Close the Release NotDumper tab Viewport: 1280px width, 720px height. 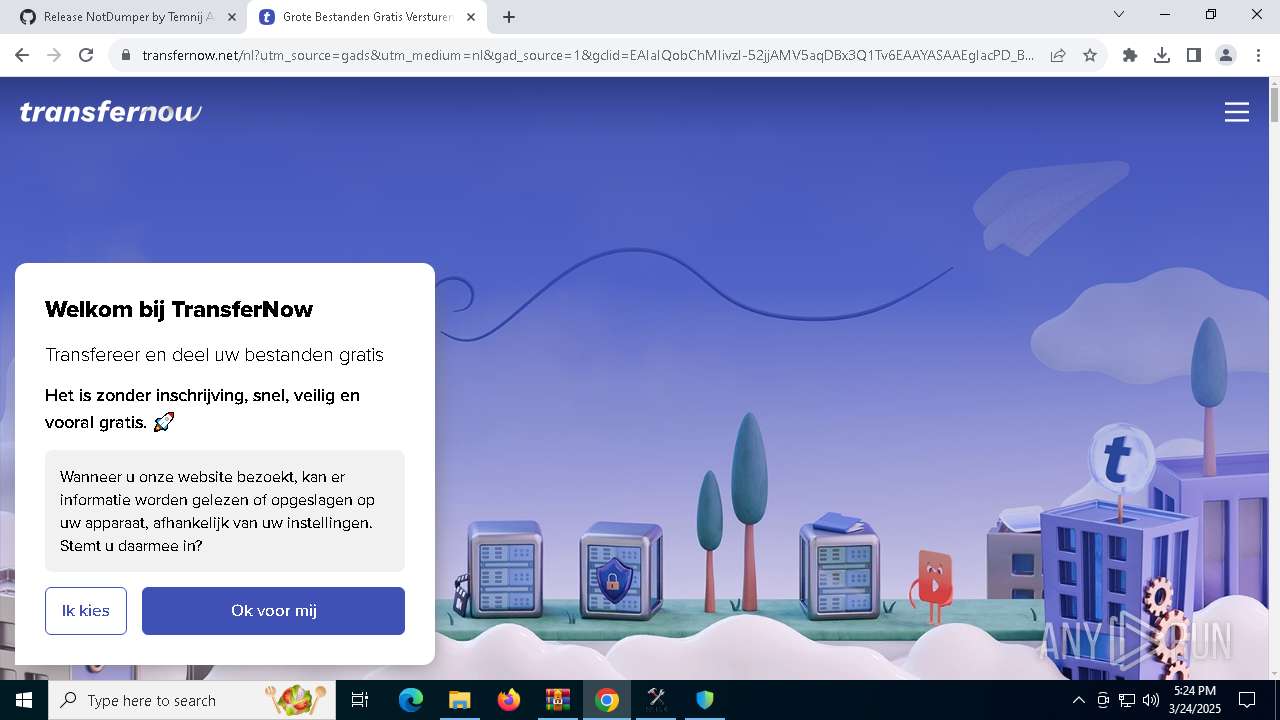tap(232, 17)
